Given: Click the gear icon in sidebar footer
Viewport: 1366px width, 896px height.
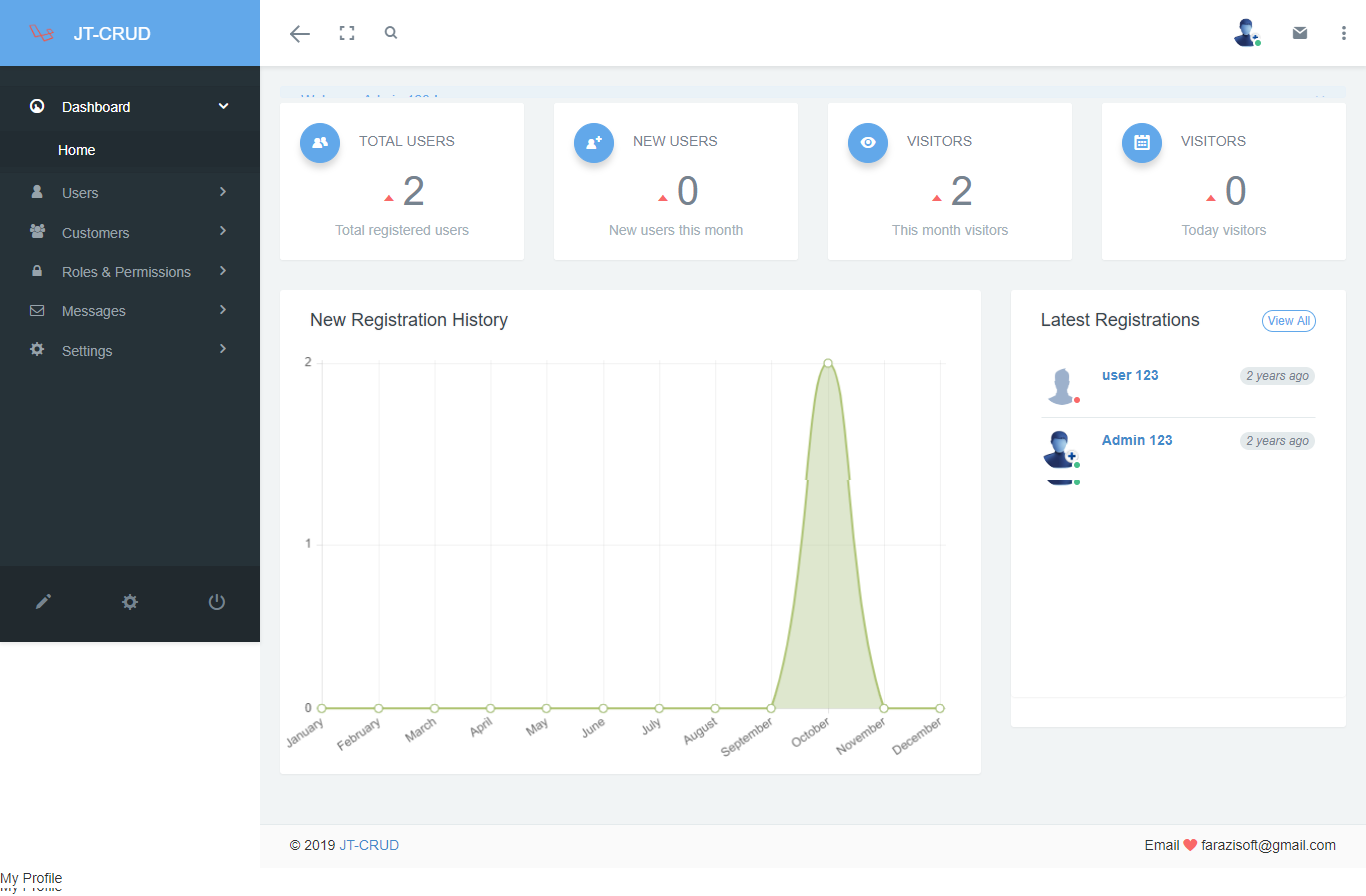Looking at the screenshot, I should pyautogui.click(x=130, y=602).
